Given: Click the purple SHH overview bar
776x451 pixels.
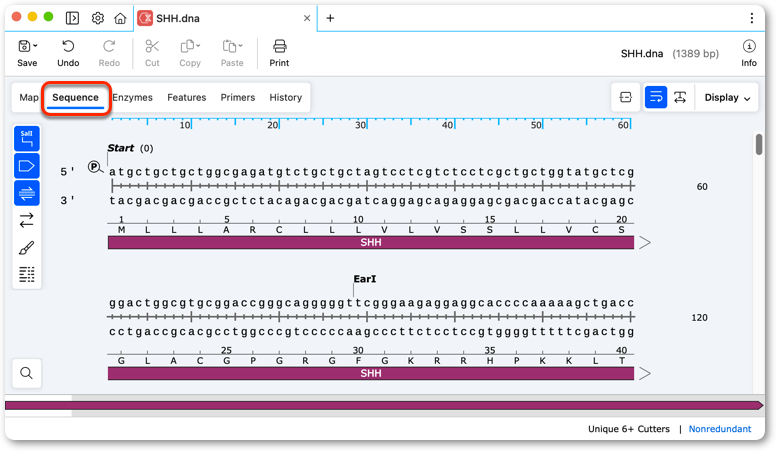Looking at the screenshot, I should point(384,405).
